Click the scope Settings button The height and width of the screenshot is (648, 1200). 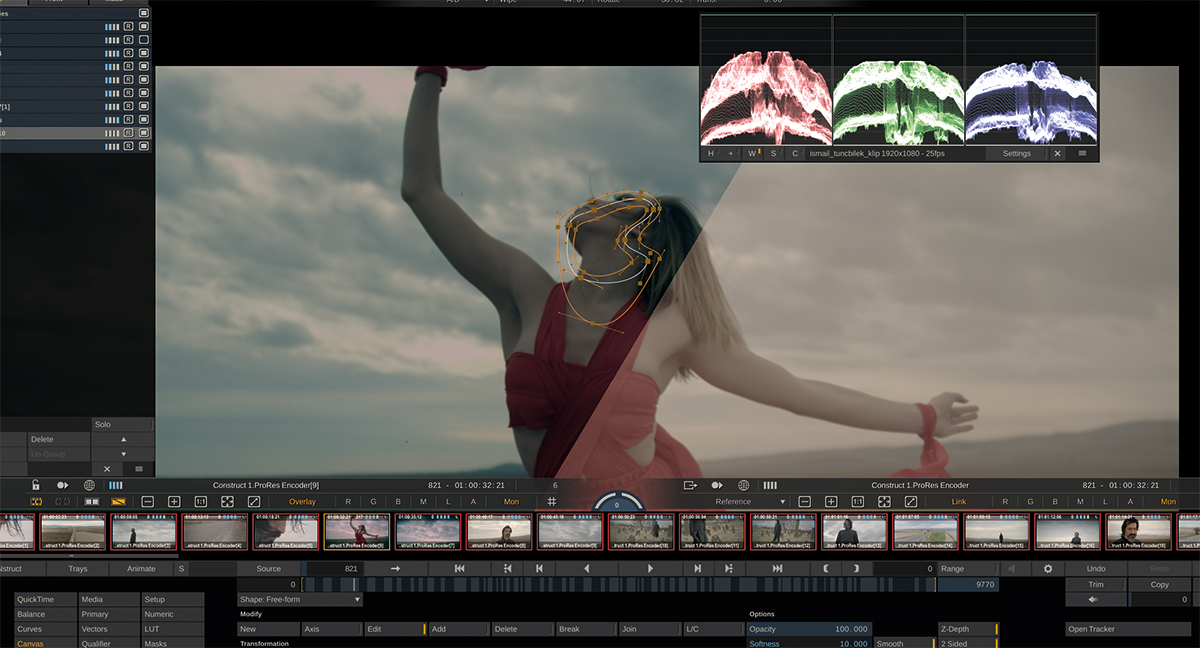(x=1017, y=153)
